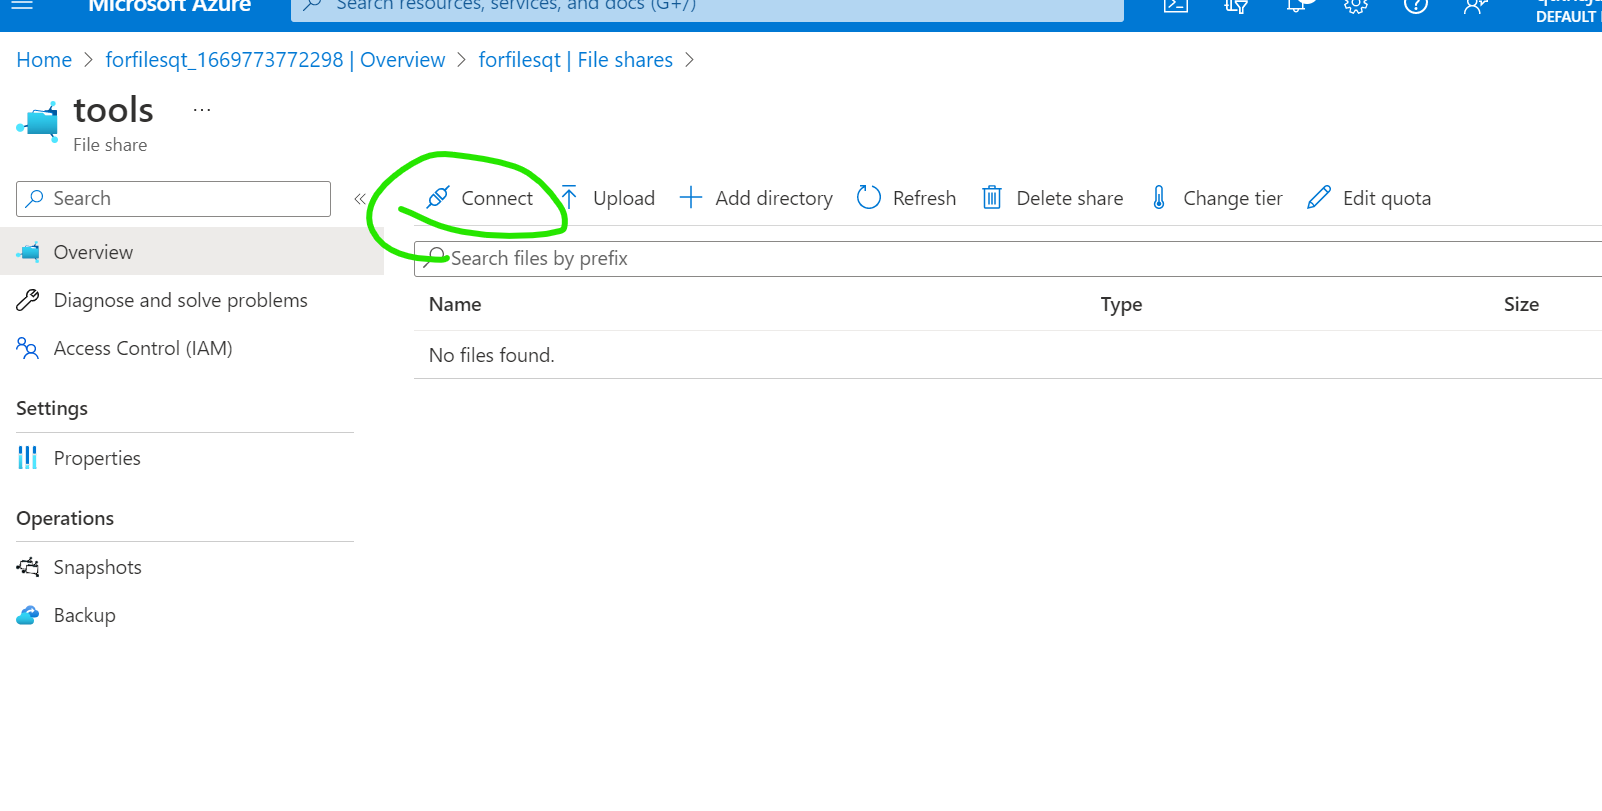Open Diagnose and solve problems

[180, 300]
